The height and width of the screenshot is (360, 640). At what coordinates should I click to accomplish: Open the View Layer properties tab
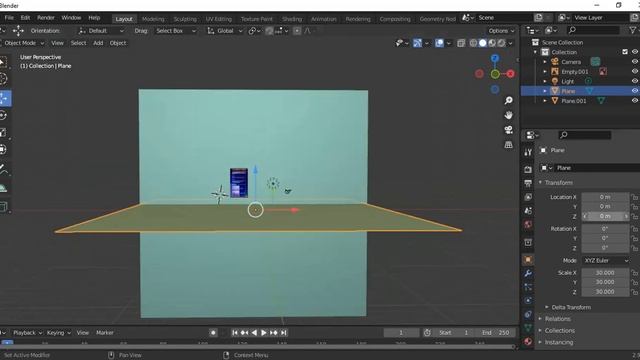pos(528,197)
